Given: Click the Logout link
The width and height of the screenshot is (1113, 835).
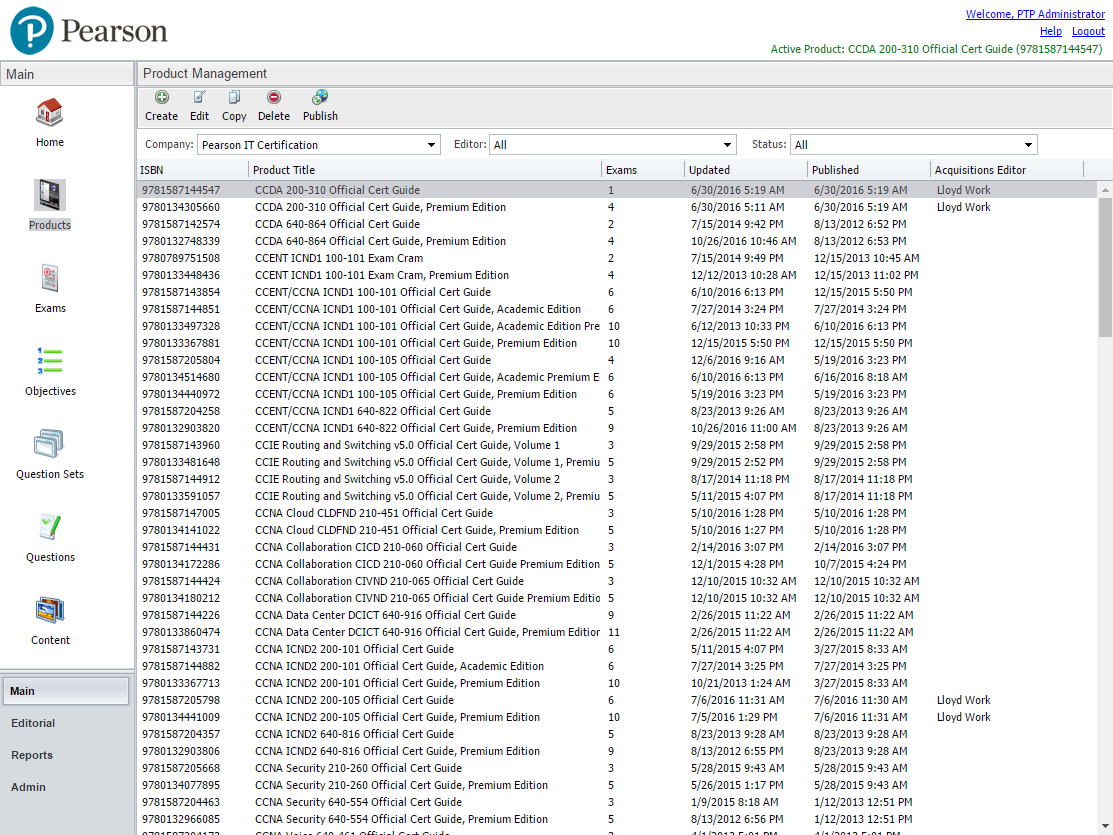Looking at the screenshot, I should (1088, 31).
